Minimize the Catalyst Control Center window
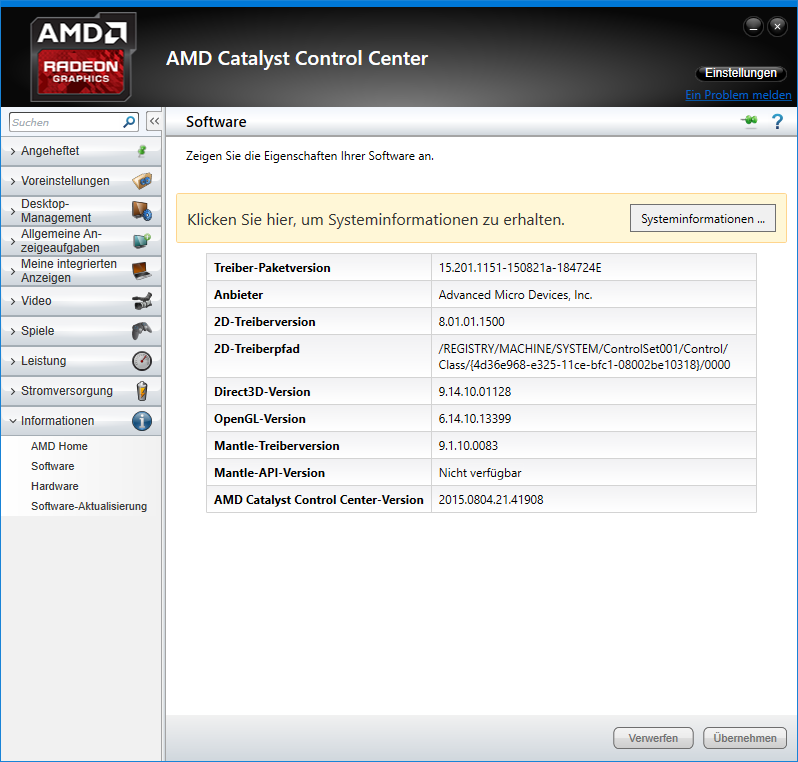798x762 pixels. (x=753, y=27)
